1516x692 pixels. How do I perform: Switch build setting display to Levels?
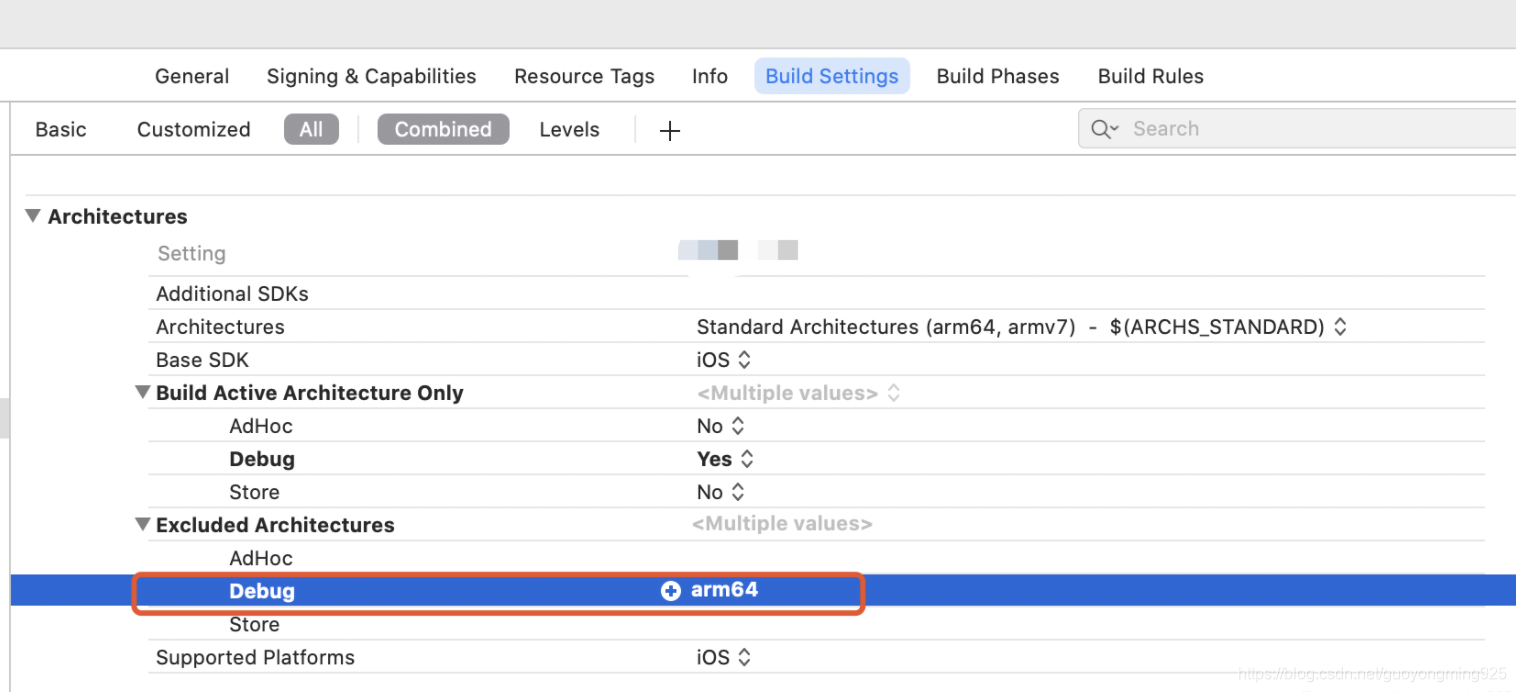click(569, 128)
